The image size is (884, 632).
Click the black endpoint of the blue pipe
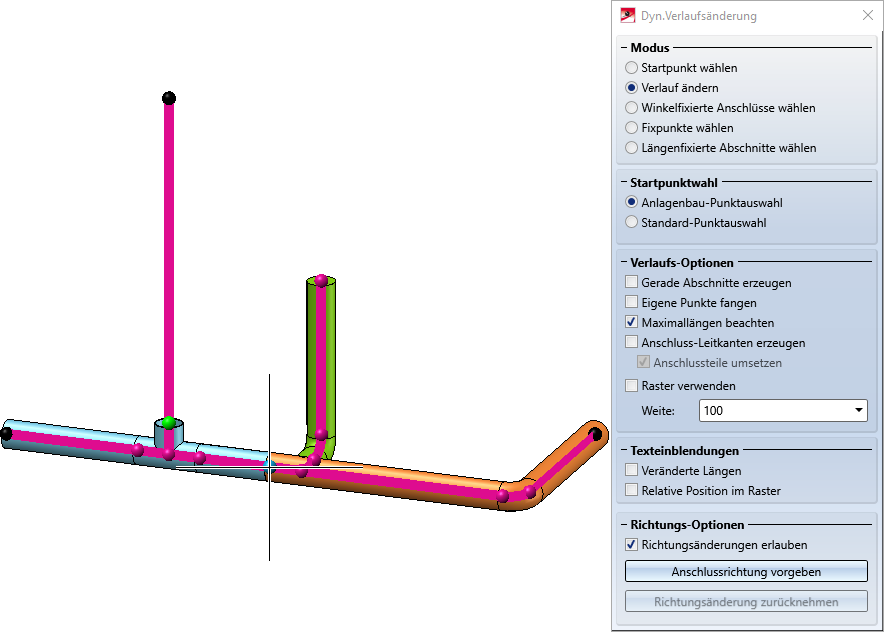6,434
